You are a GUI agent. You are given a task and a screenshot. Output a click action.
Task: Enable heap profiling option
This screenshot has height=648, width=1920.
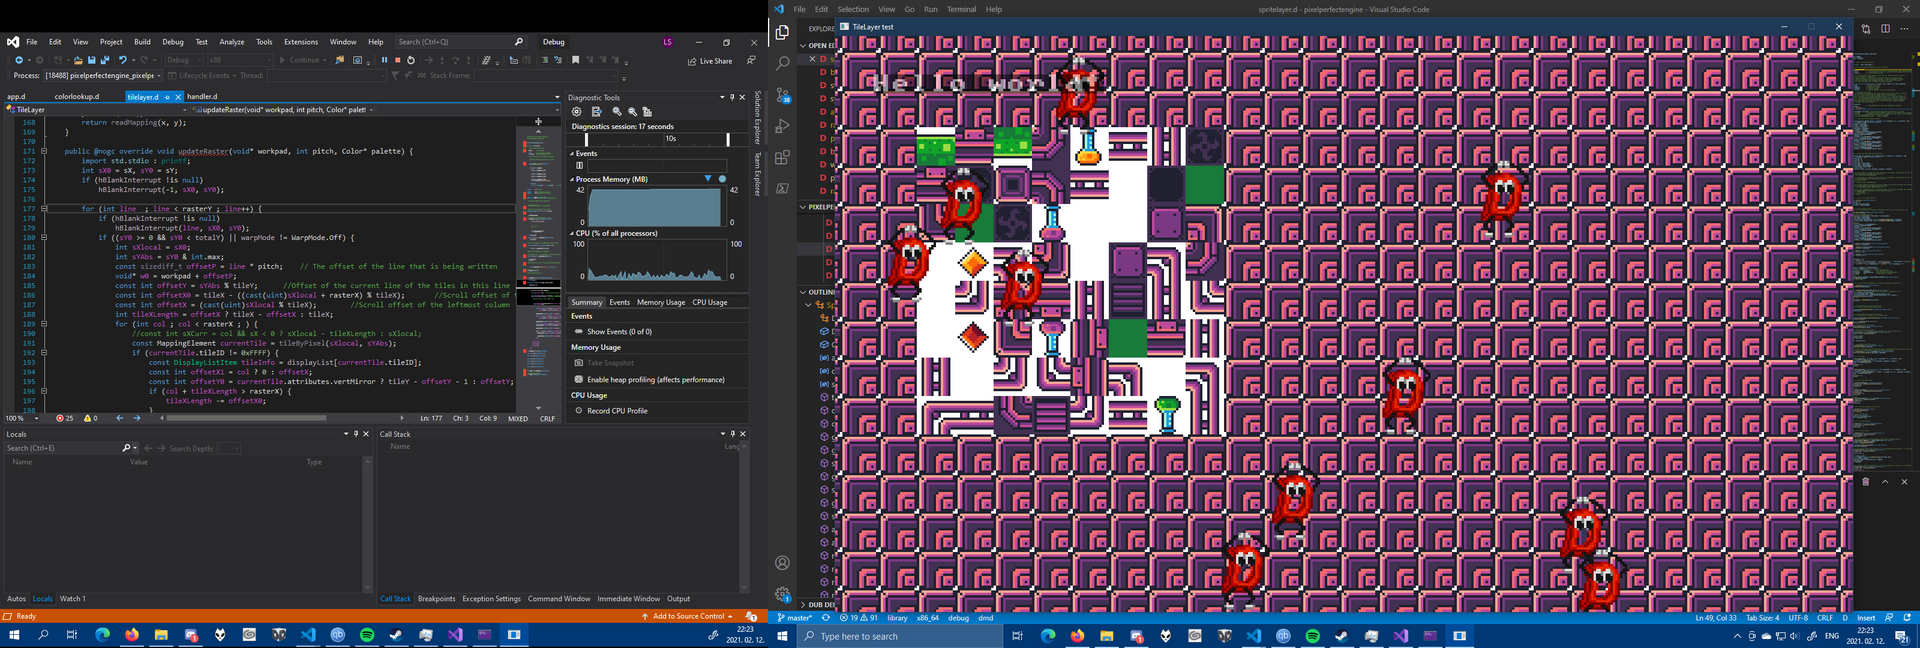pyautogui.click(x=655, y=380)
